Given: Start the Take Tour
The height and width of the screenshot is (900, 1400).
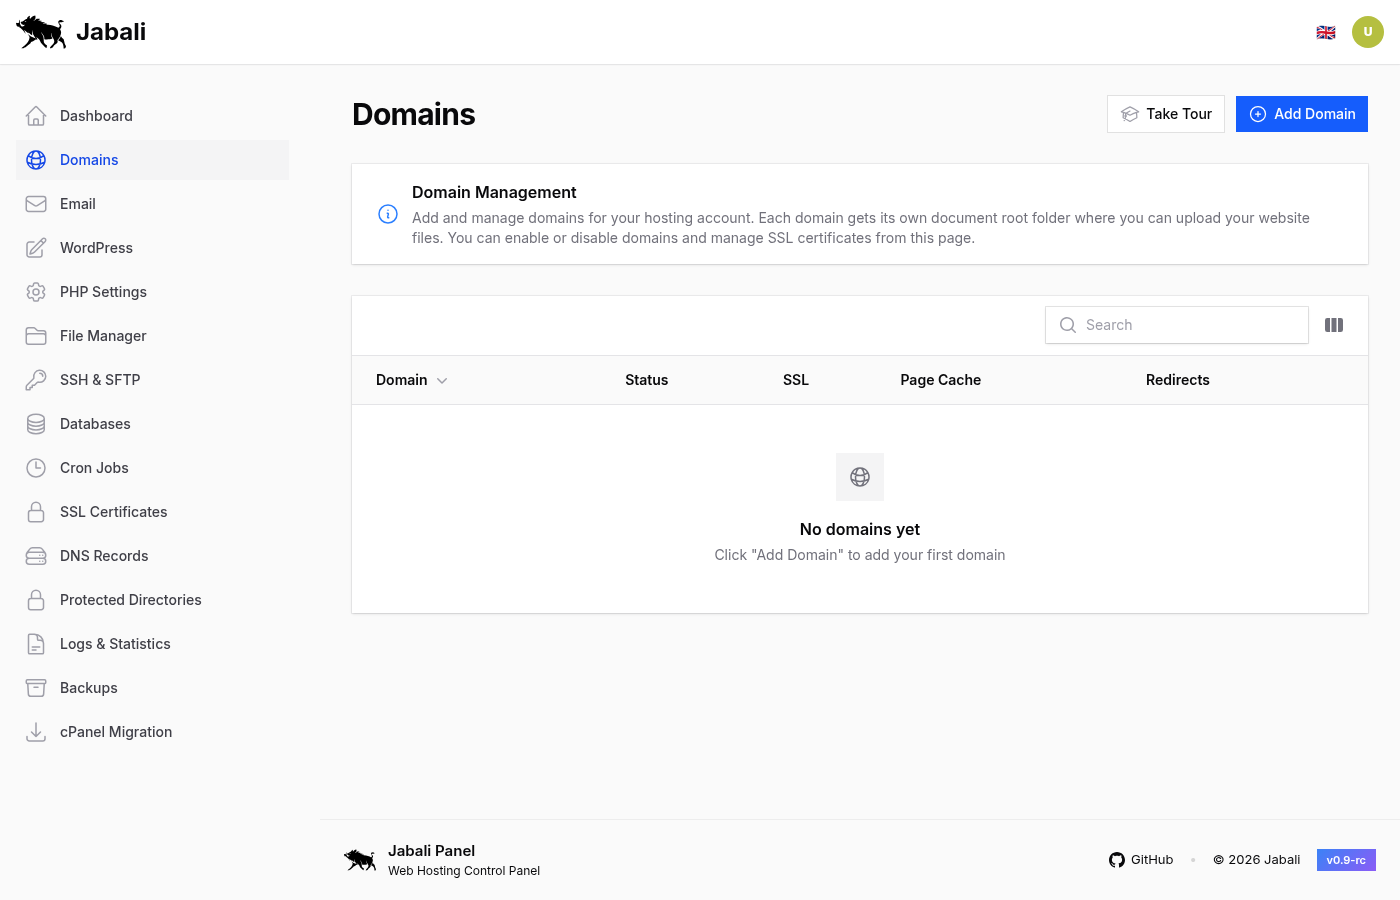Looking at the screenshot, I should pyautogui.click(x=1165, y=113).
